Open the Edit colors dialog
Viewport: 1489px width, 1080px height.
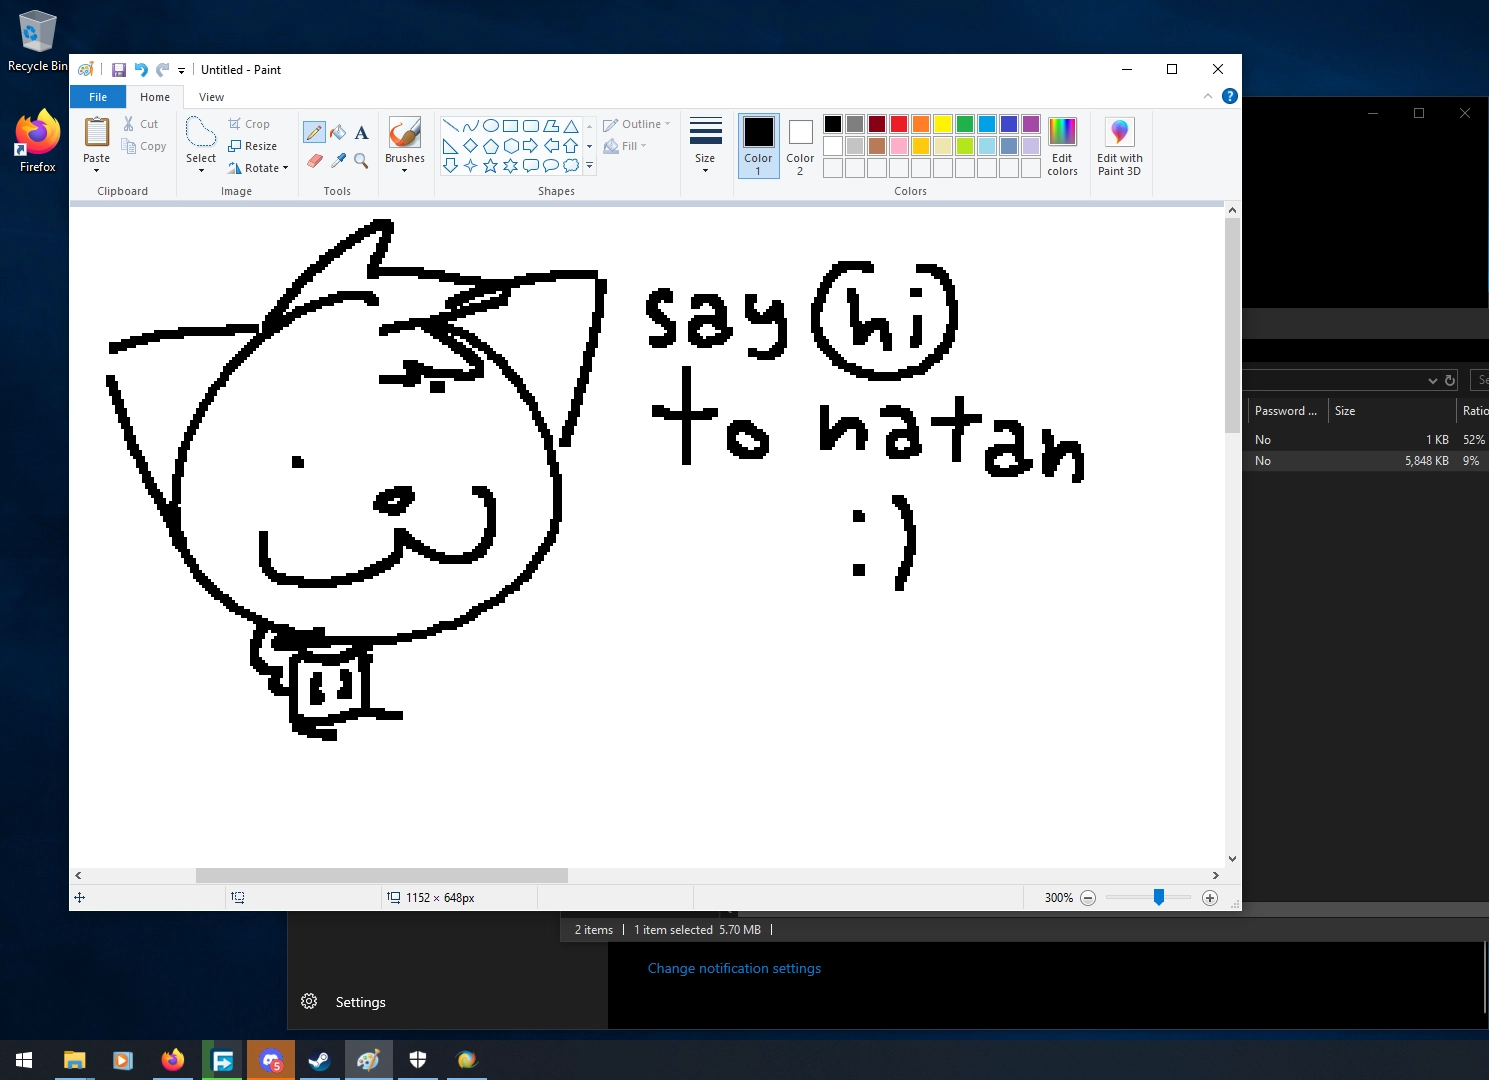1062,147
